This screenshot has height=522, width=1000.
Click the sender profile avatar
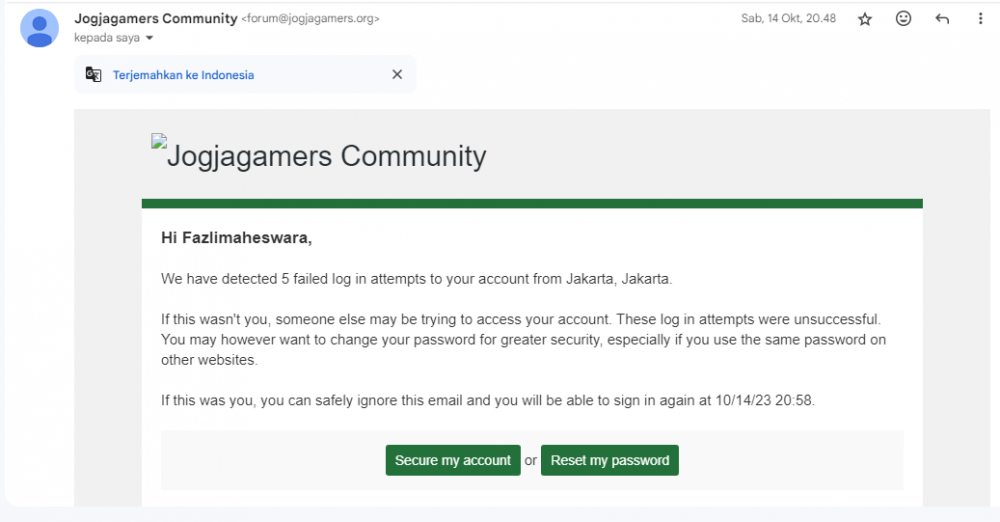click(x=40, y=28)
